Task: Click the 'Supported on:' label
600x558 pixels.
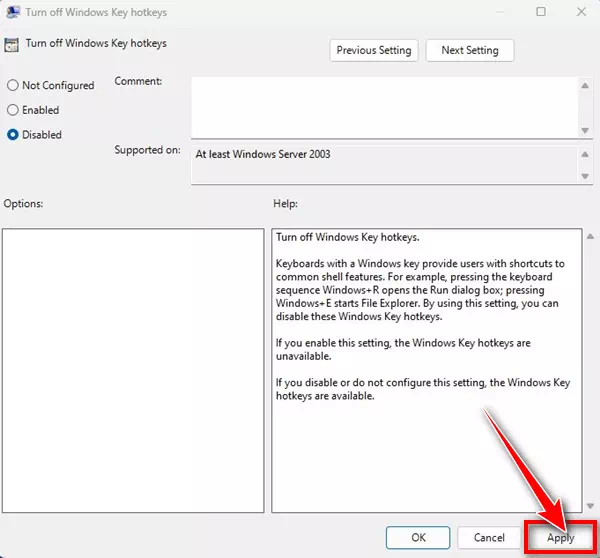Action: coord(147,150)
